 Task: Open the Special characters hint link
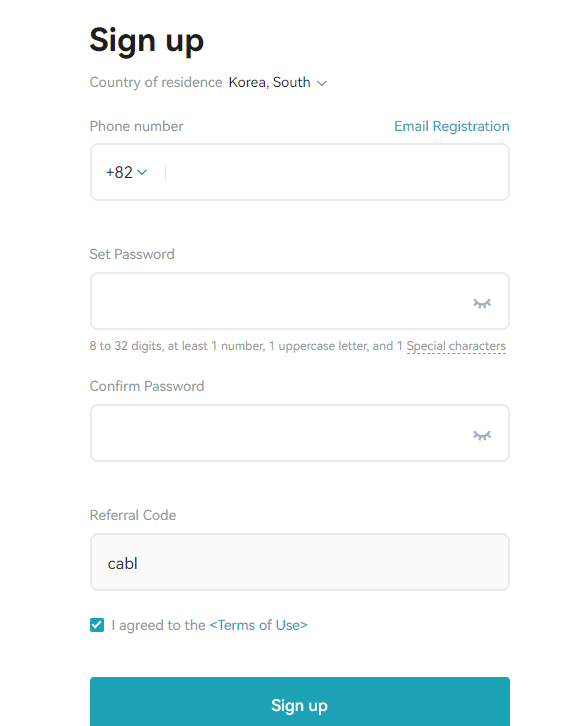click(x=456, y=346)
